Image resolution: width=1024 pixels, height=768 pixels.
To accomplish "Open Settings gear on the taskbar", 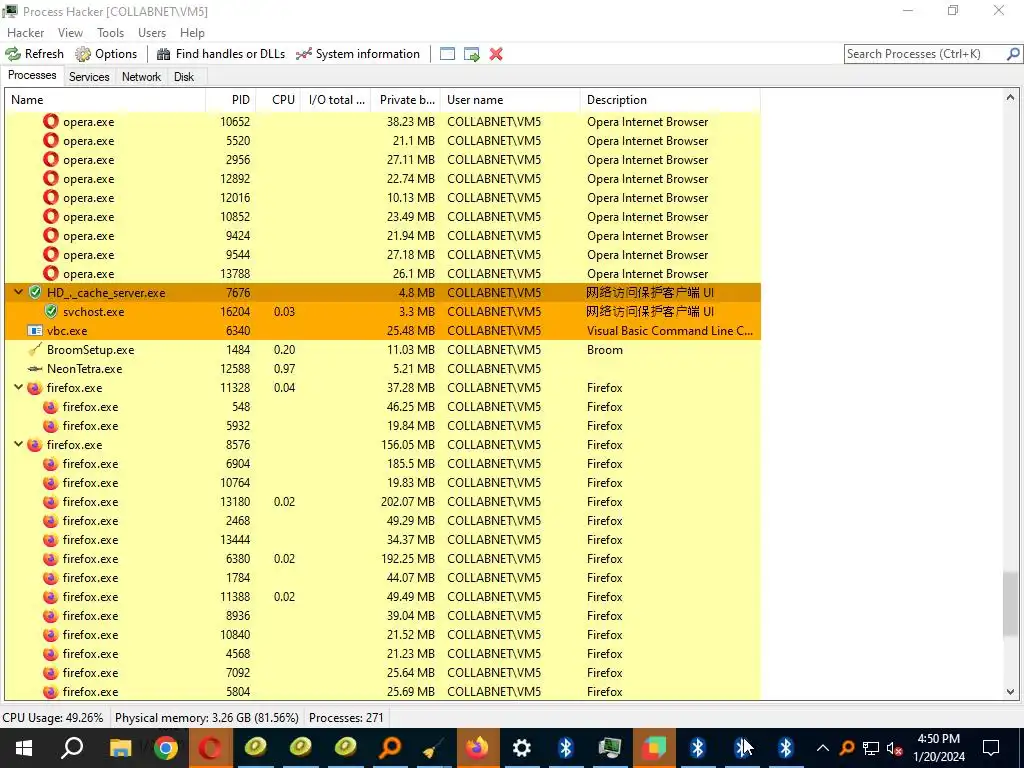I will [x=521, y=748].
